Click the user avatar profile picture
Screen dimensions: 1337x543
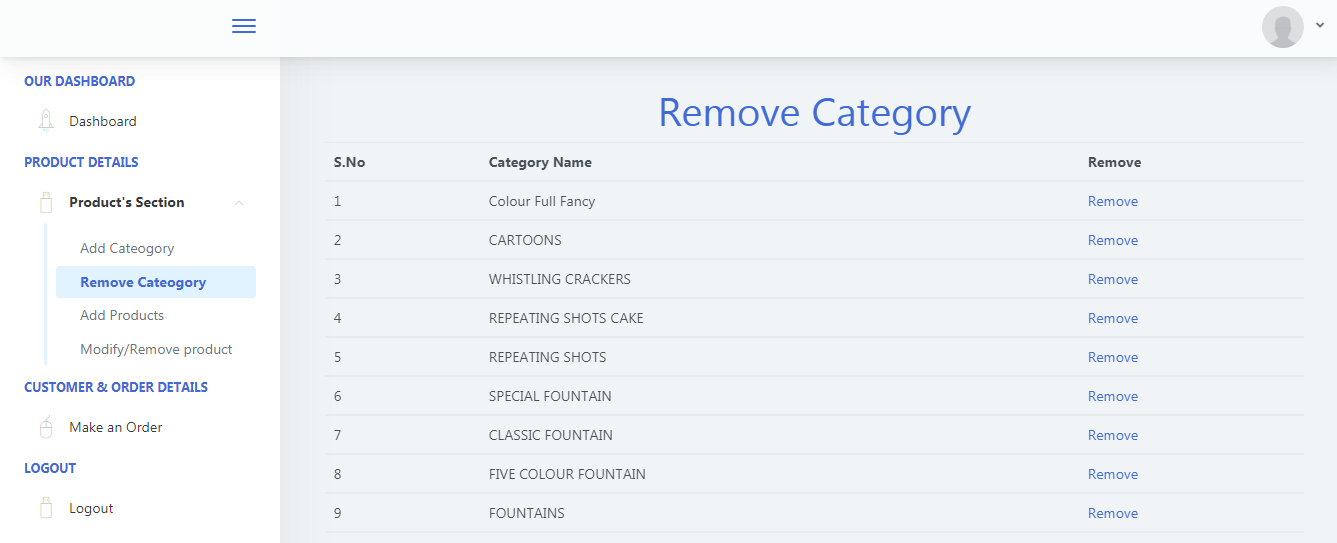(x=1282, y=27)
